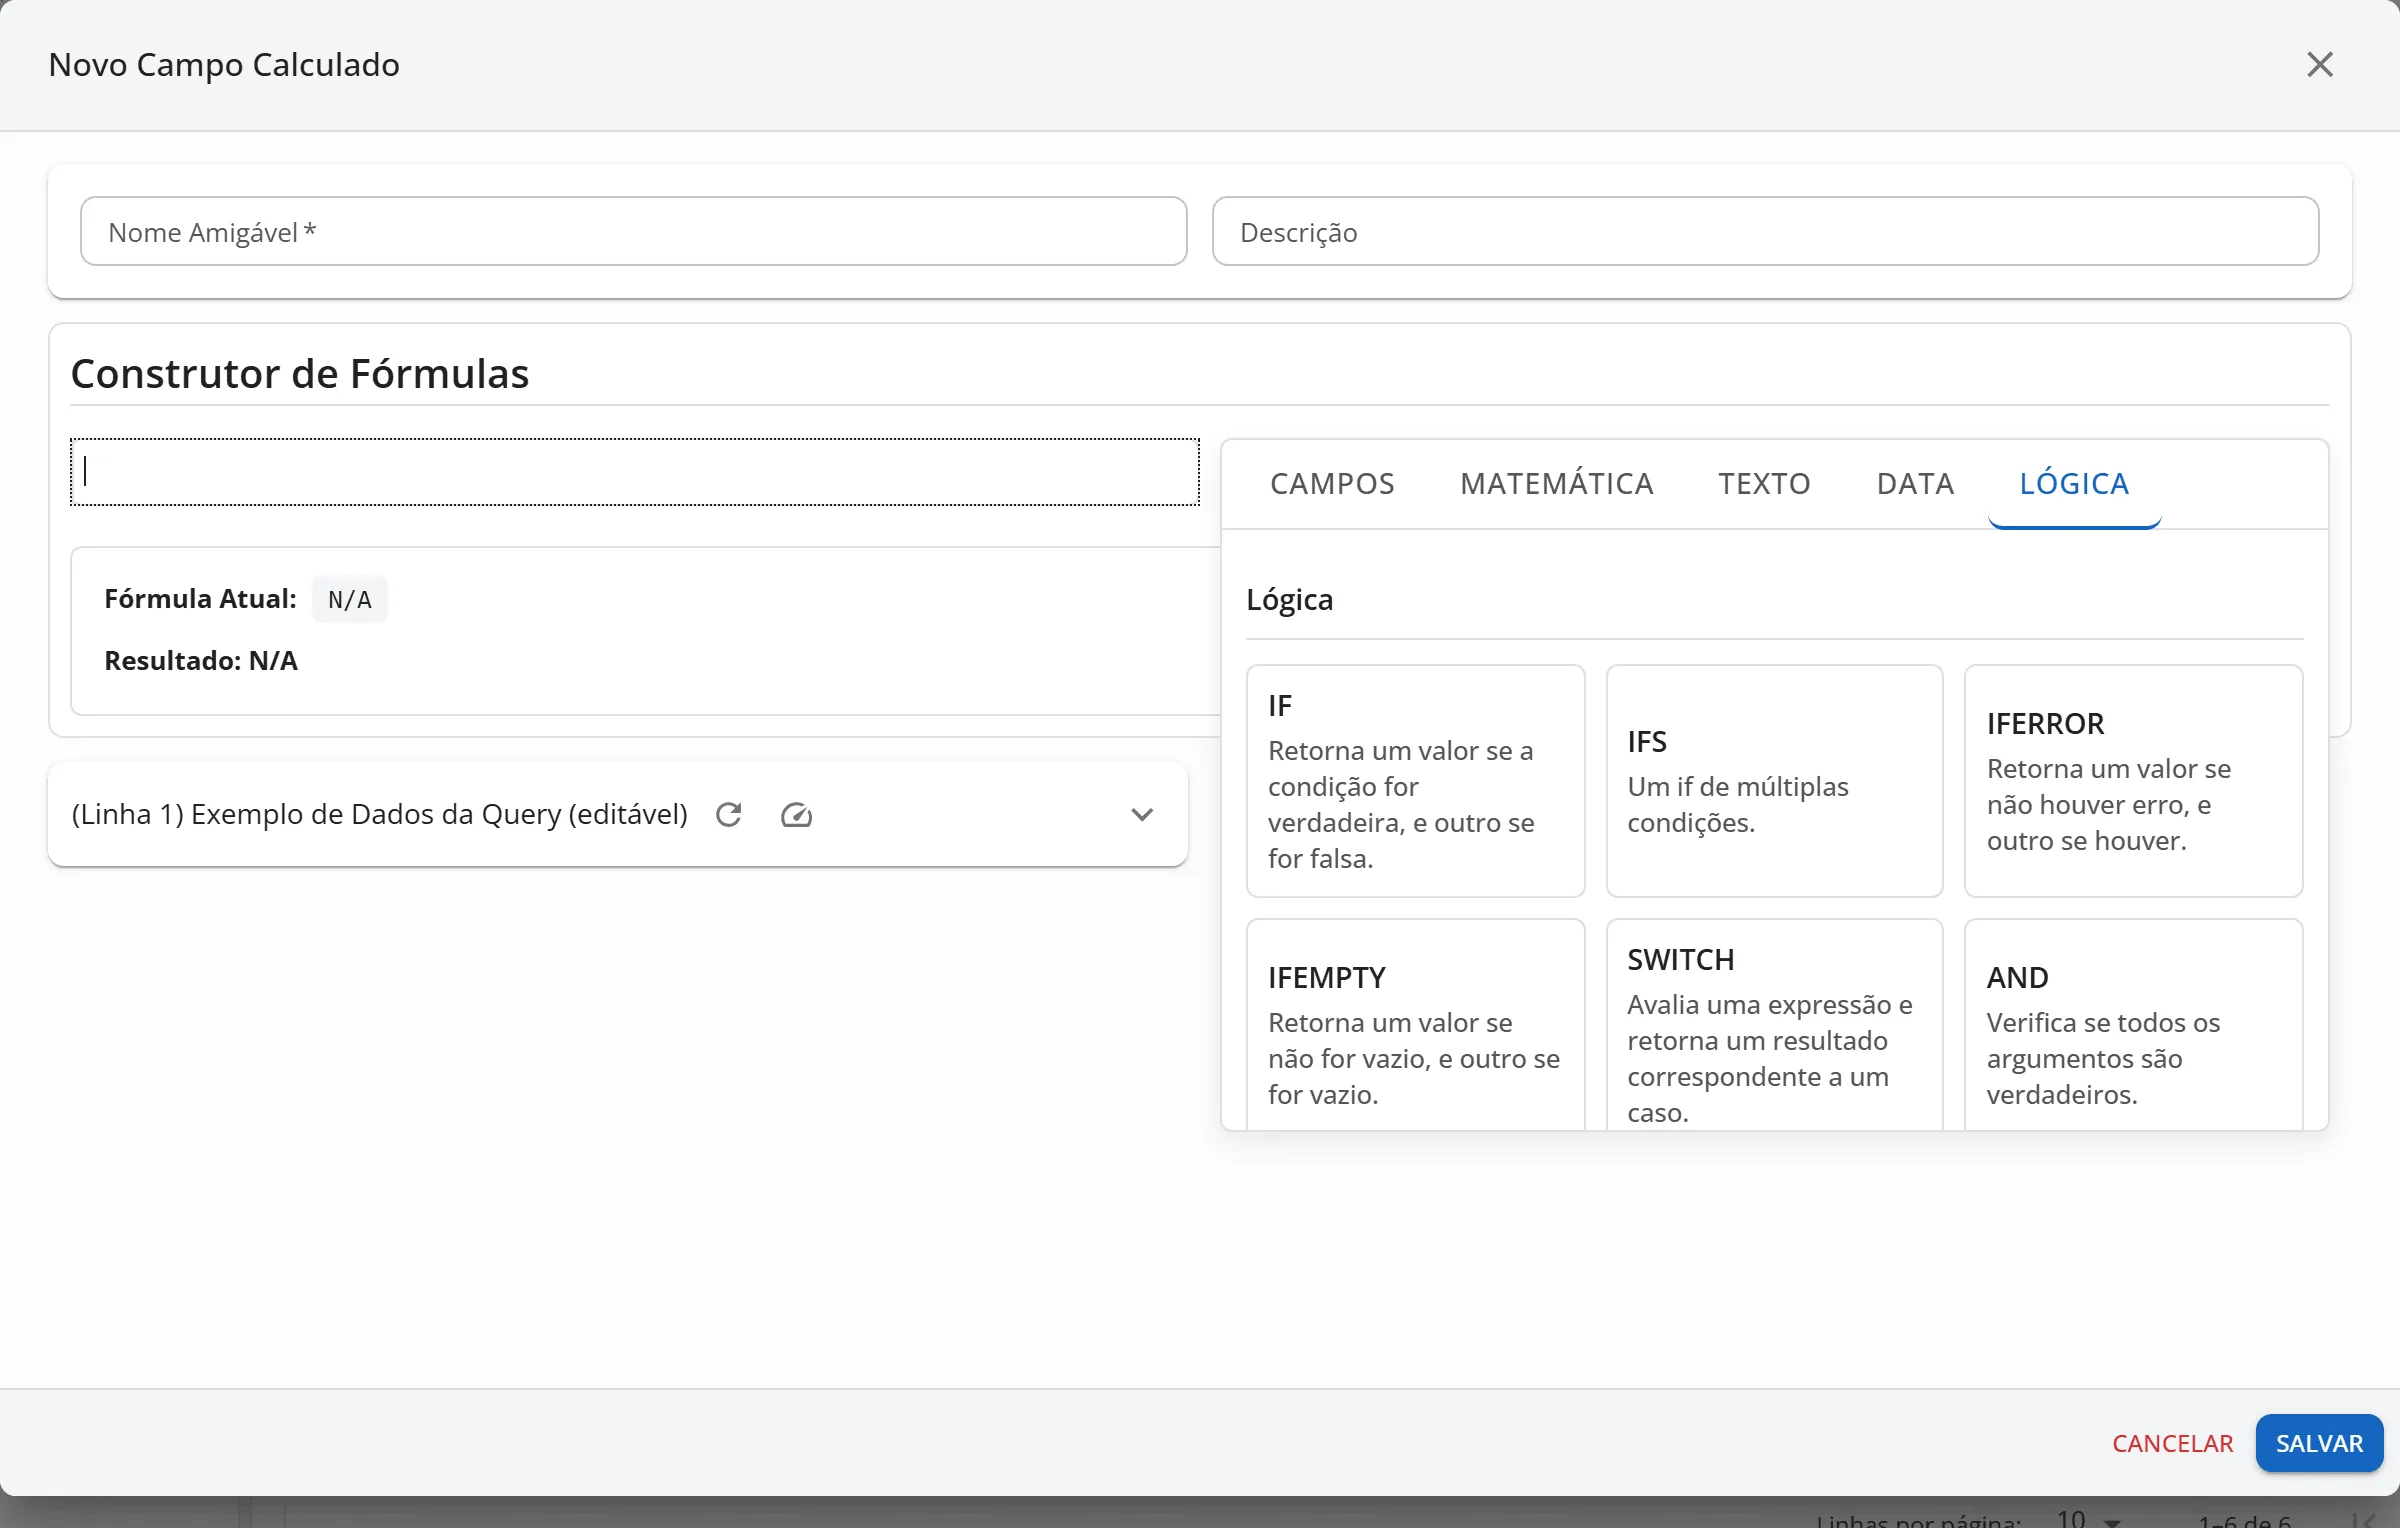Image resolution: width=2400 pixels, height=1528 pixels.
Task: Insert the IFS function card
Action: [1774, 781]
